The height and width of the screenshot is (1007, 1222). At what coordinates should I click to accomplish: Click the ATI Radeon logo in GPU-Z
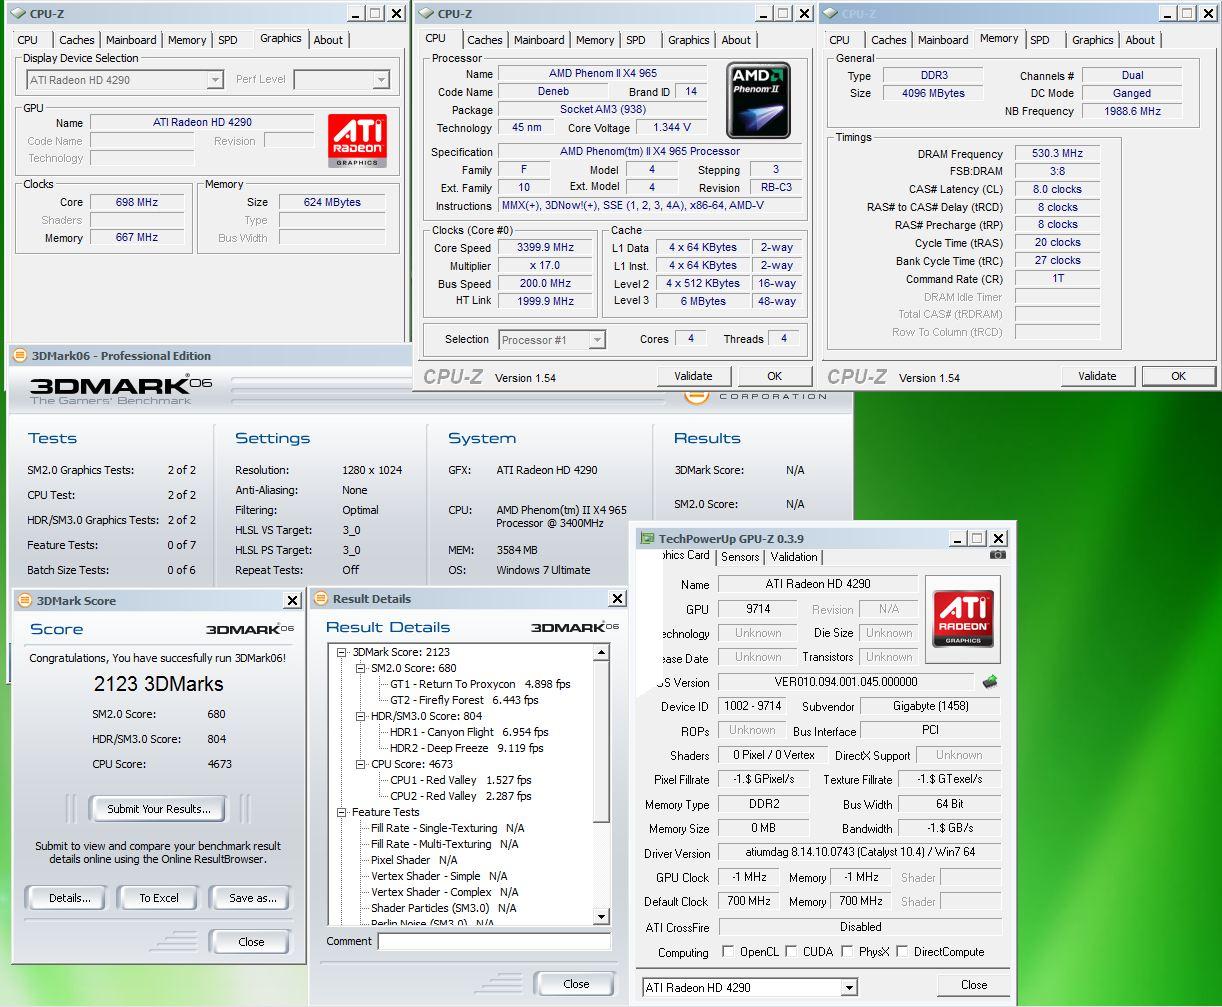click(x=963, y=618)
